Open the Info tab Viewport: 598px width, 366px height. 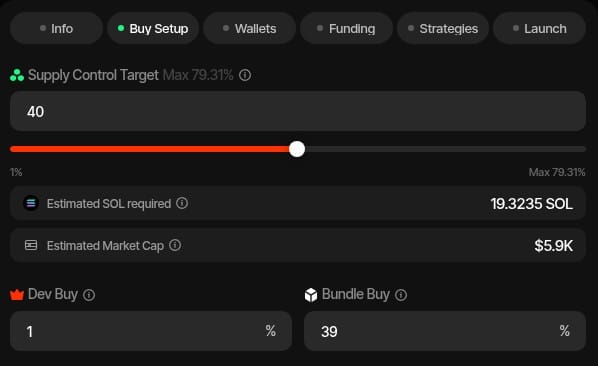pos(56,29)
